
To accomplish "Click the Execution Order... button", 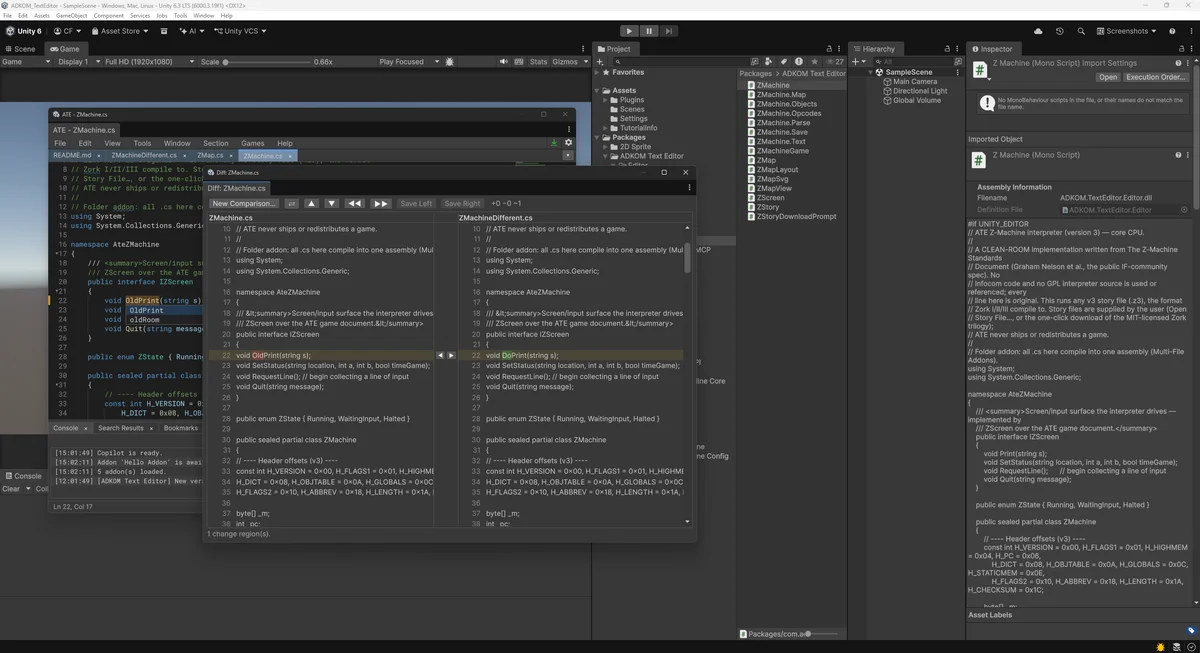I will [1156, 77].
